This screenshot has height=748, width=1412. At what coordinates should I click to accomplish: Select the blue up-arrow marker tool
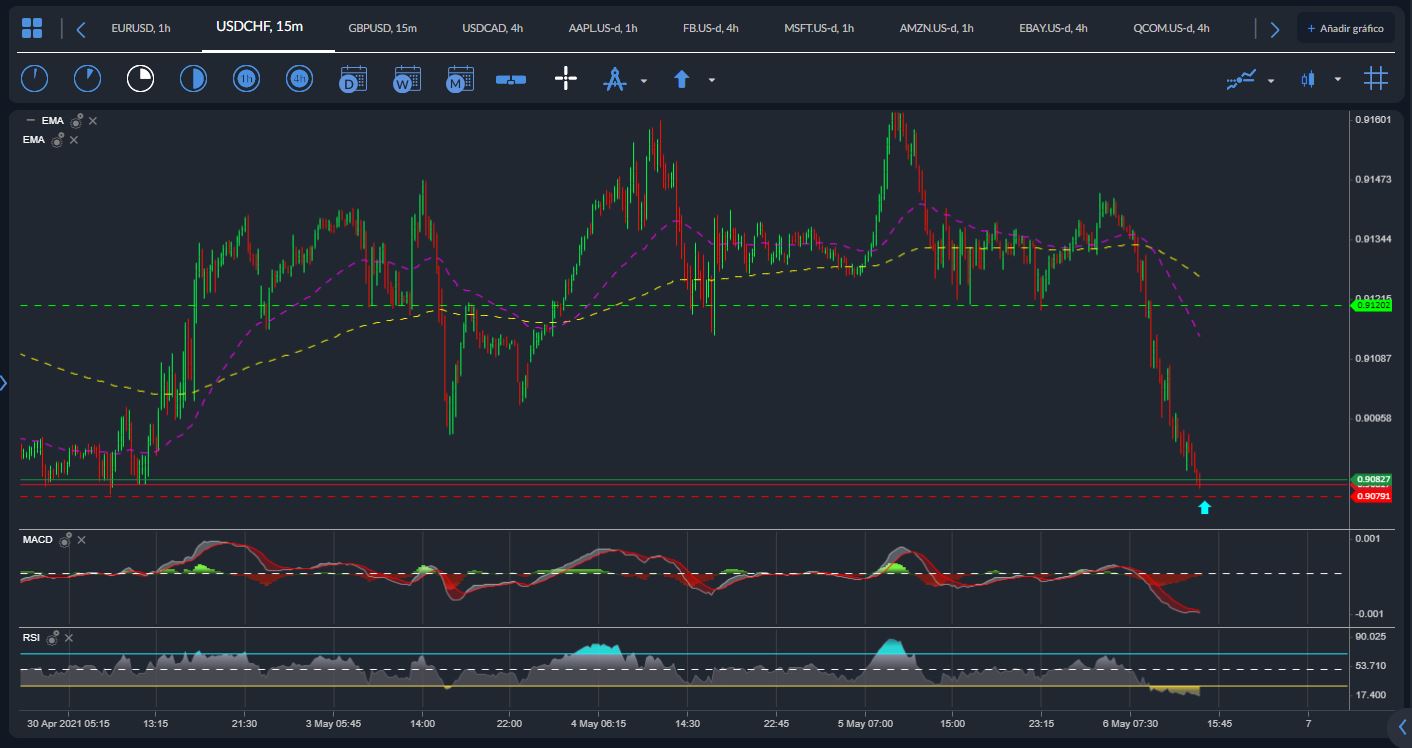(682, 79)
